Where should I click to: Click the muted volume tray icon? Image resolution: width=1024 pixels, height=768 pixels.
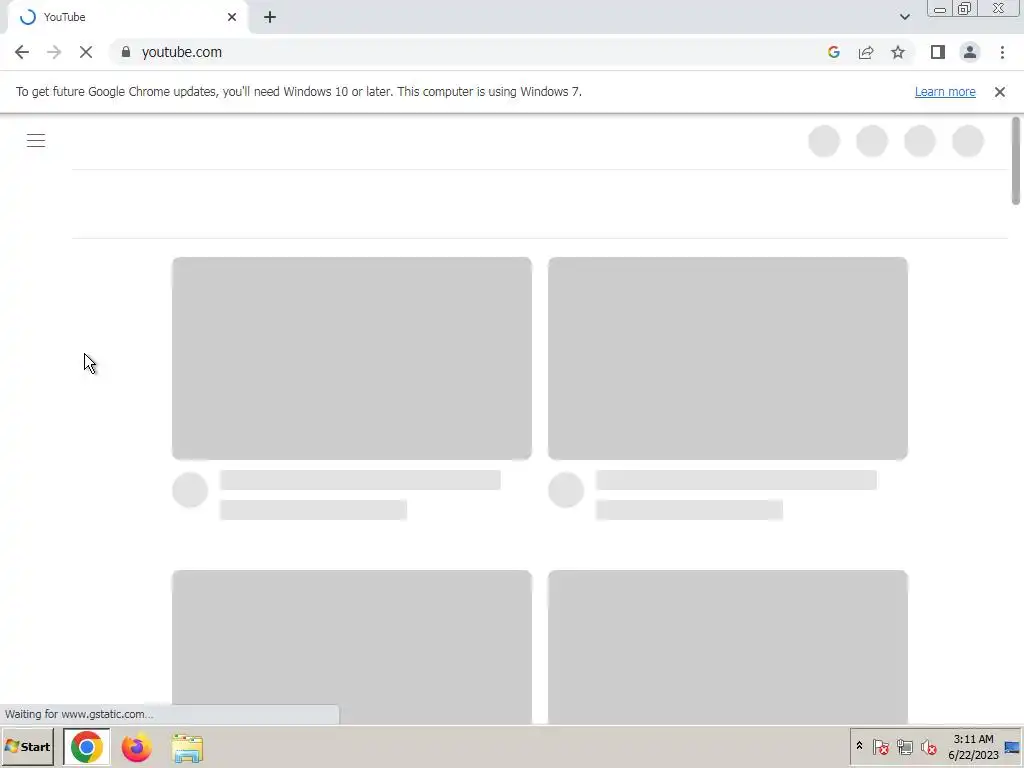click(x=928, y=746)
